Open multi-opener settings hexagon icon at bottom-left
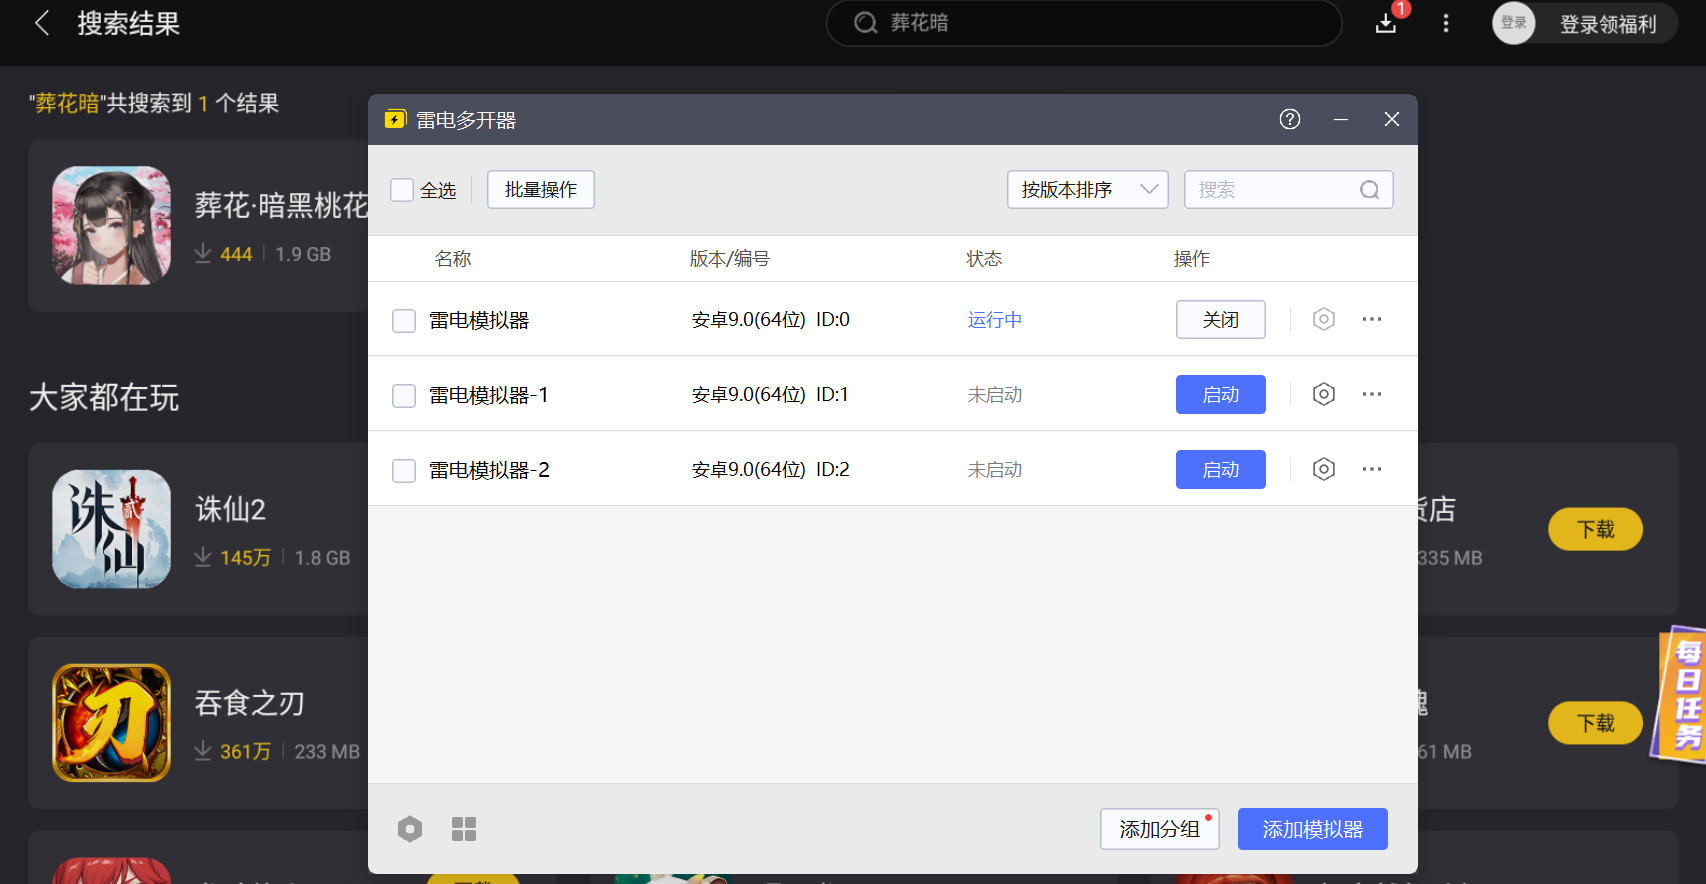 pyautogui.click(x=410, y=829)
